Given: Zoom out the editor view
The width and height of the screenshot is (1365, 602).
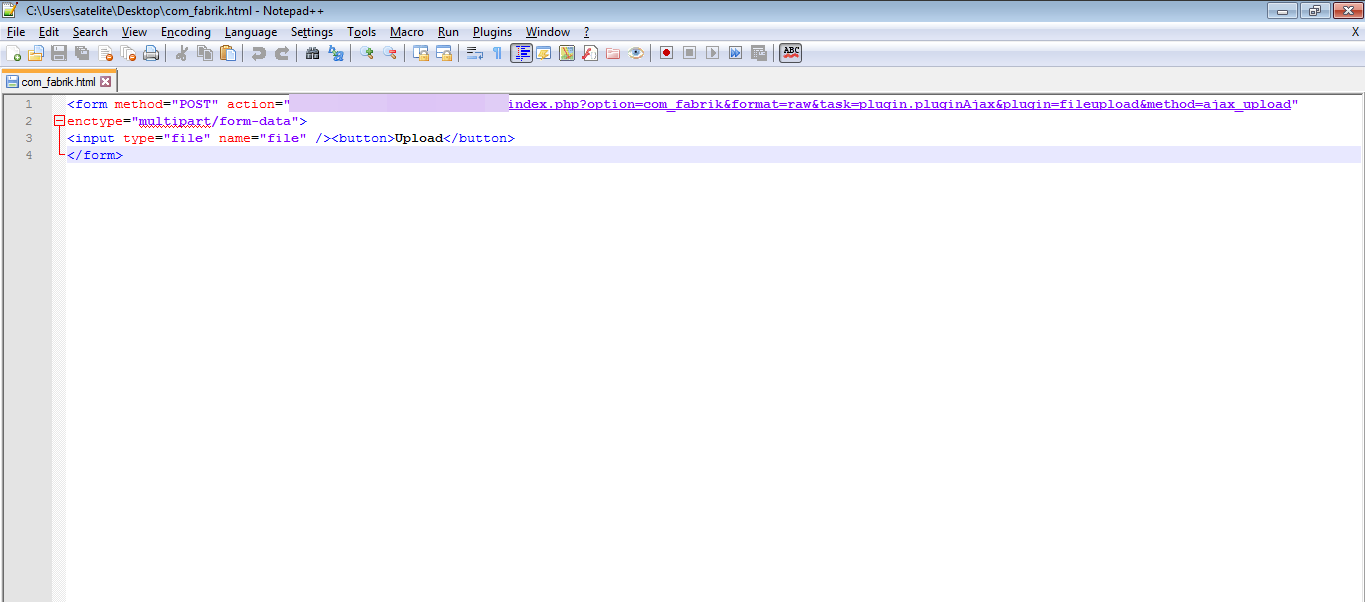Looking at the screenshot, I should (x=389, y=52).
